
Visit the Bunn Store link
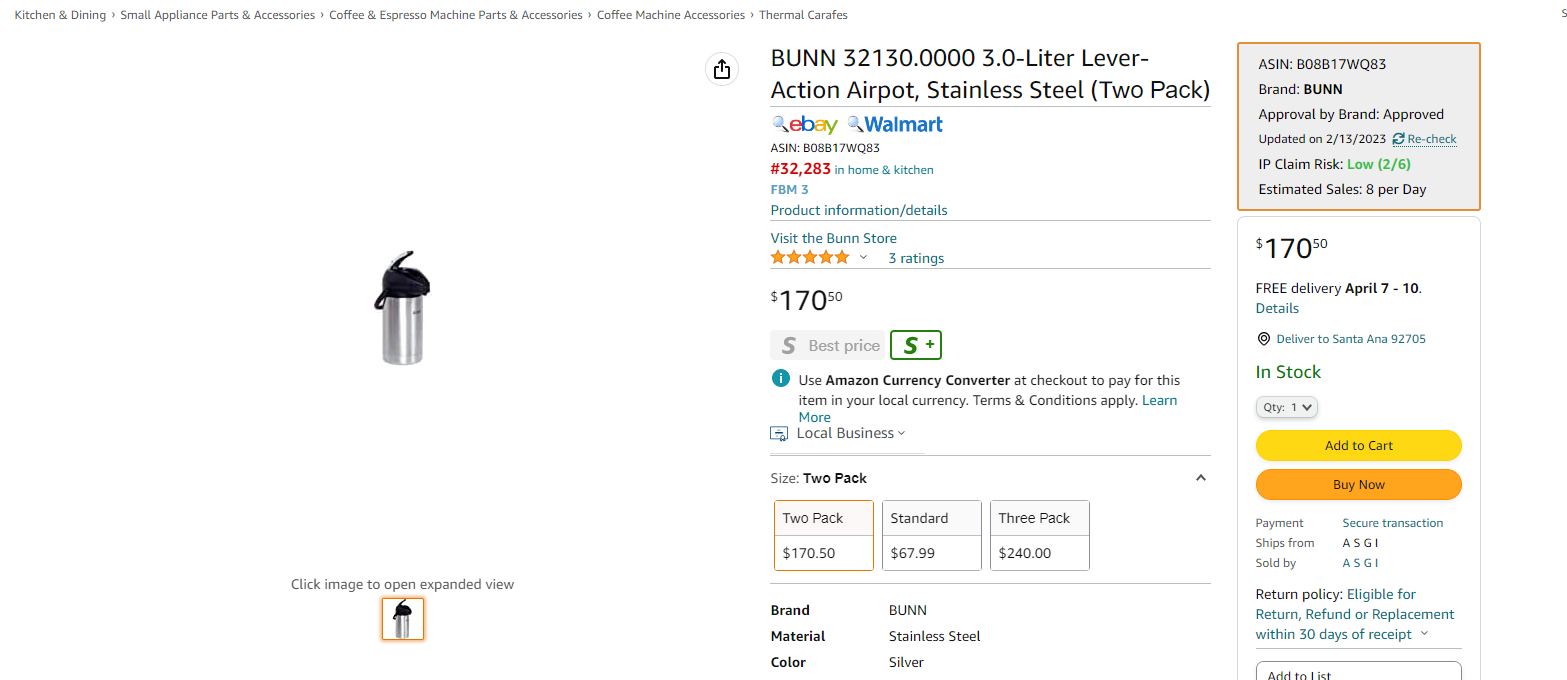pos(833,238)
